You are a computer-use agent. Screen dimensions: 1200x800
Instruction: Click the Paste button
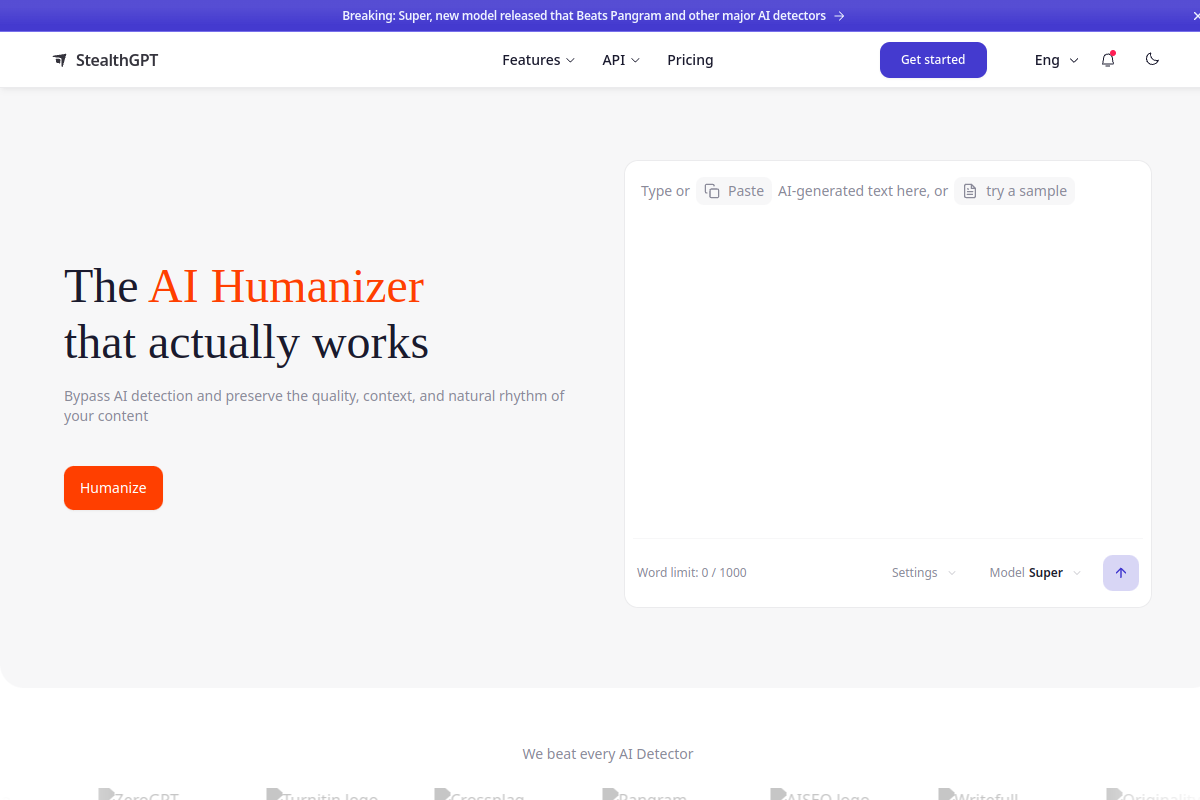[x=734, y=191]
